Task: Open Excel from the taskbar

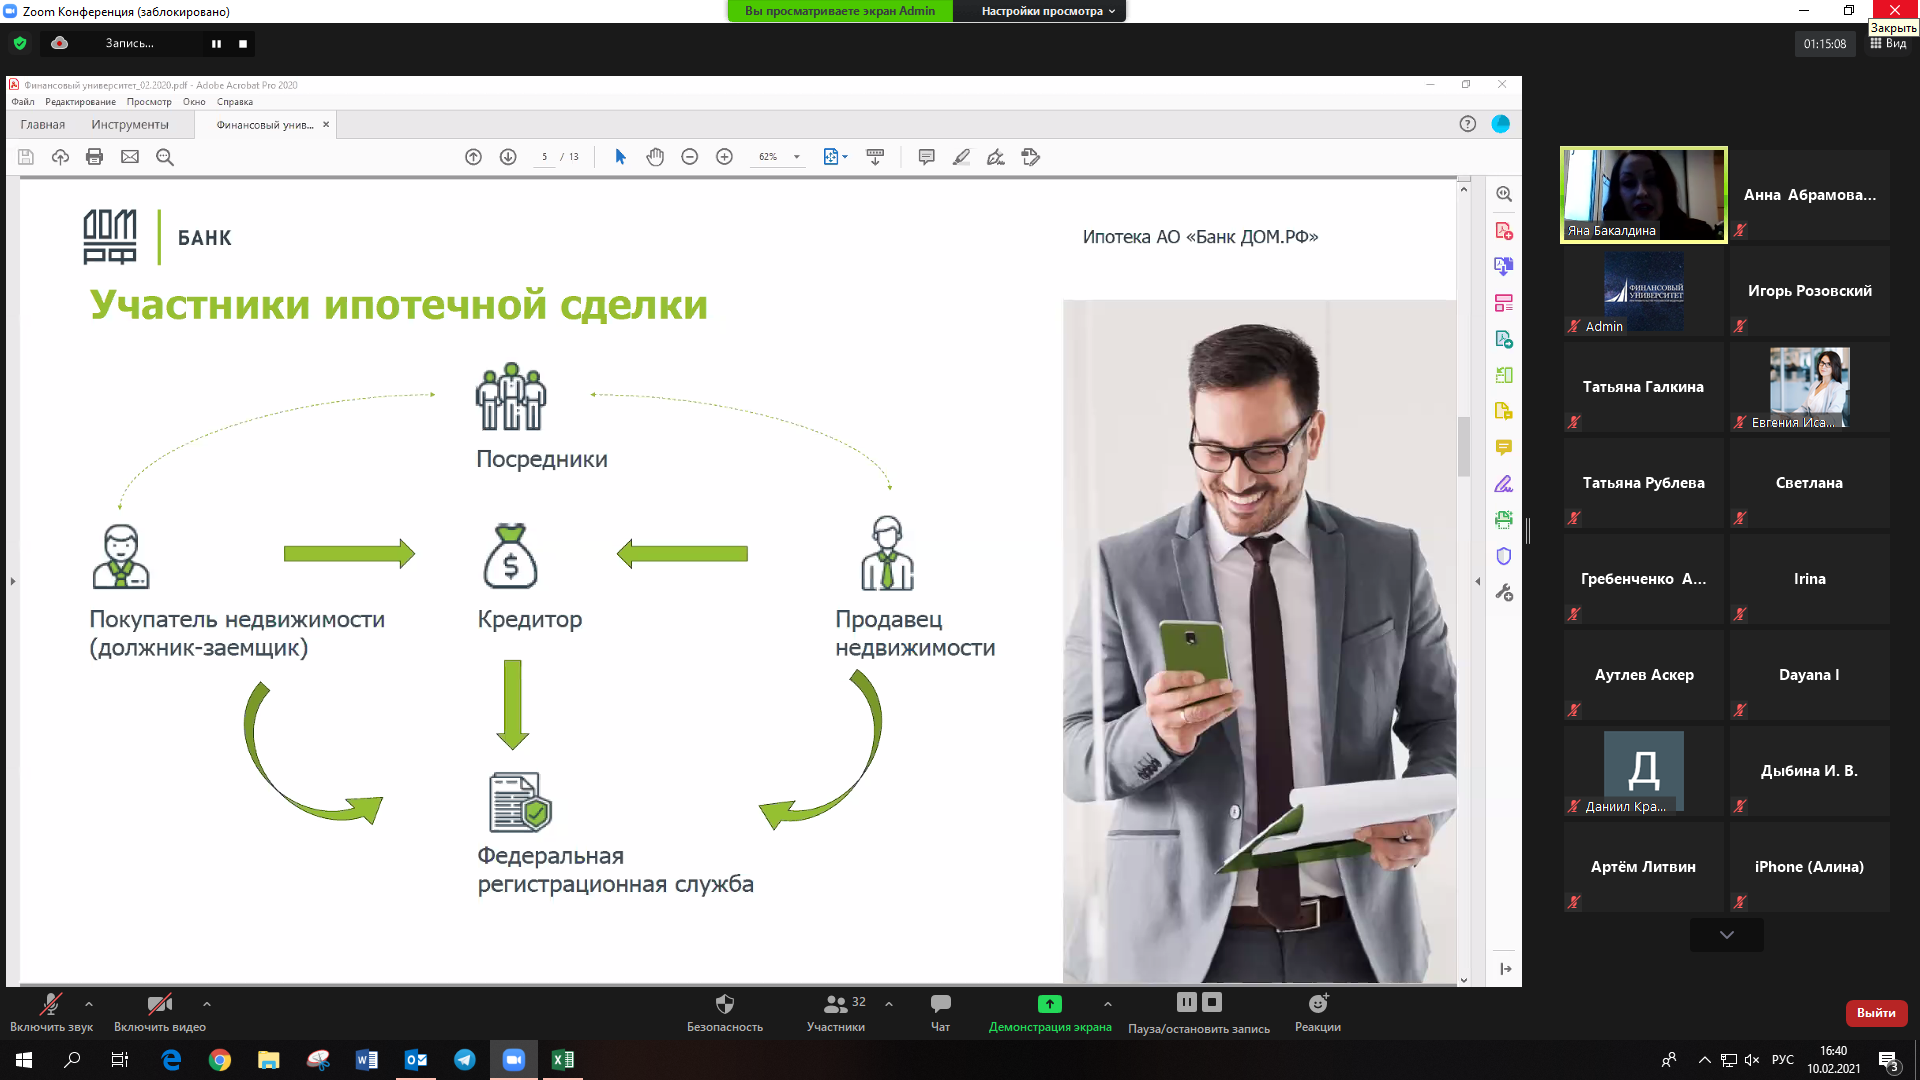Action: tap(563, 1060)
